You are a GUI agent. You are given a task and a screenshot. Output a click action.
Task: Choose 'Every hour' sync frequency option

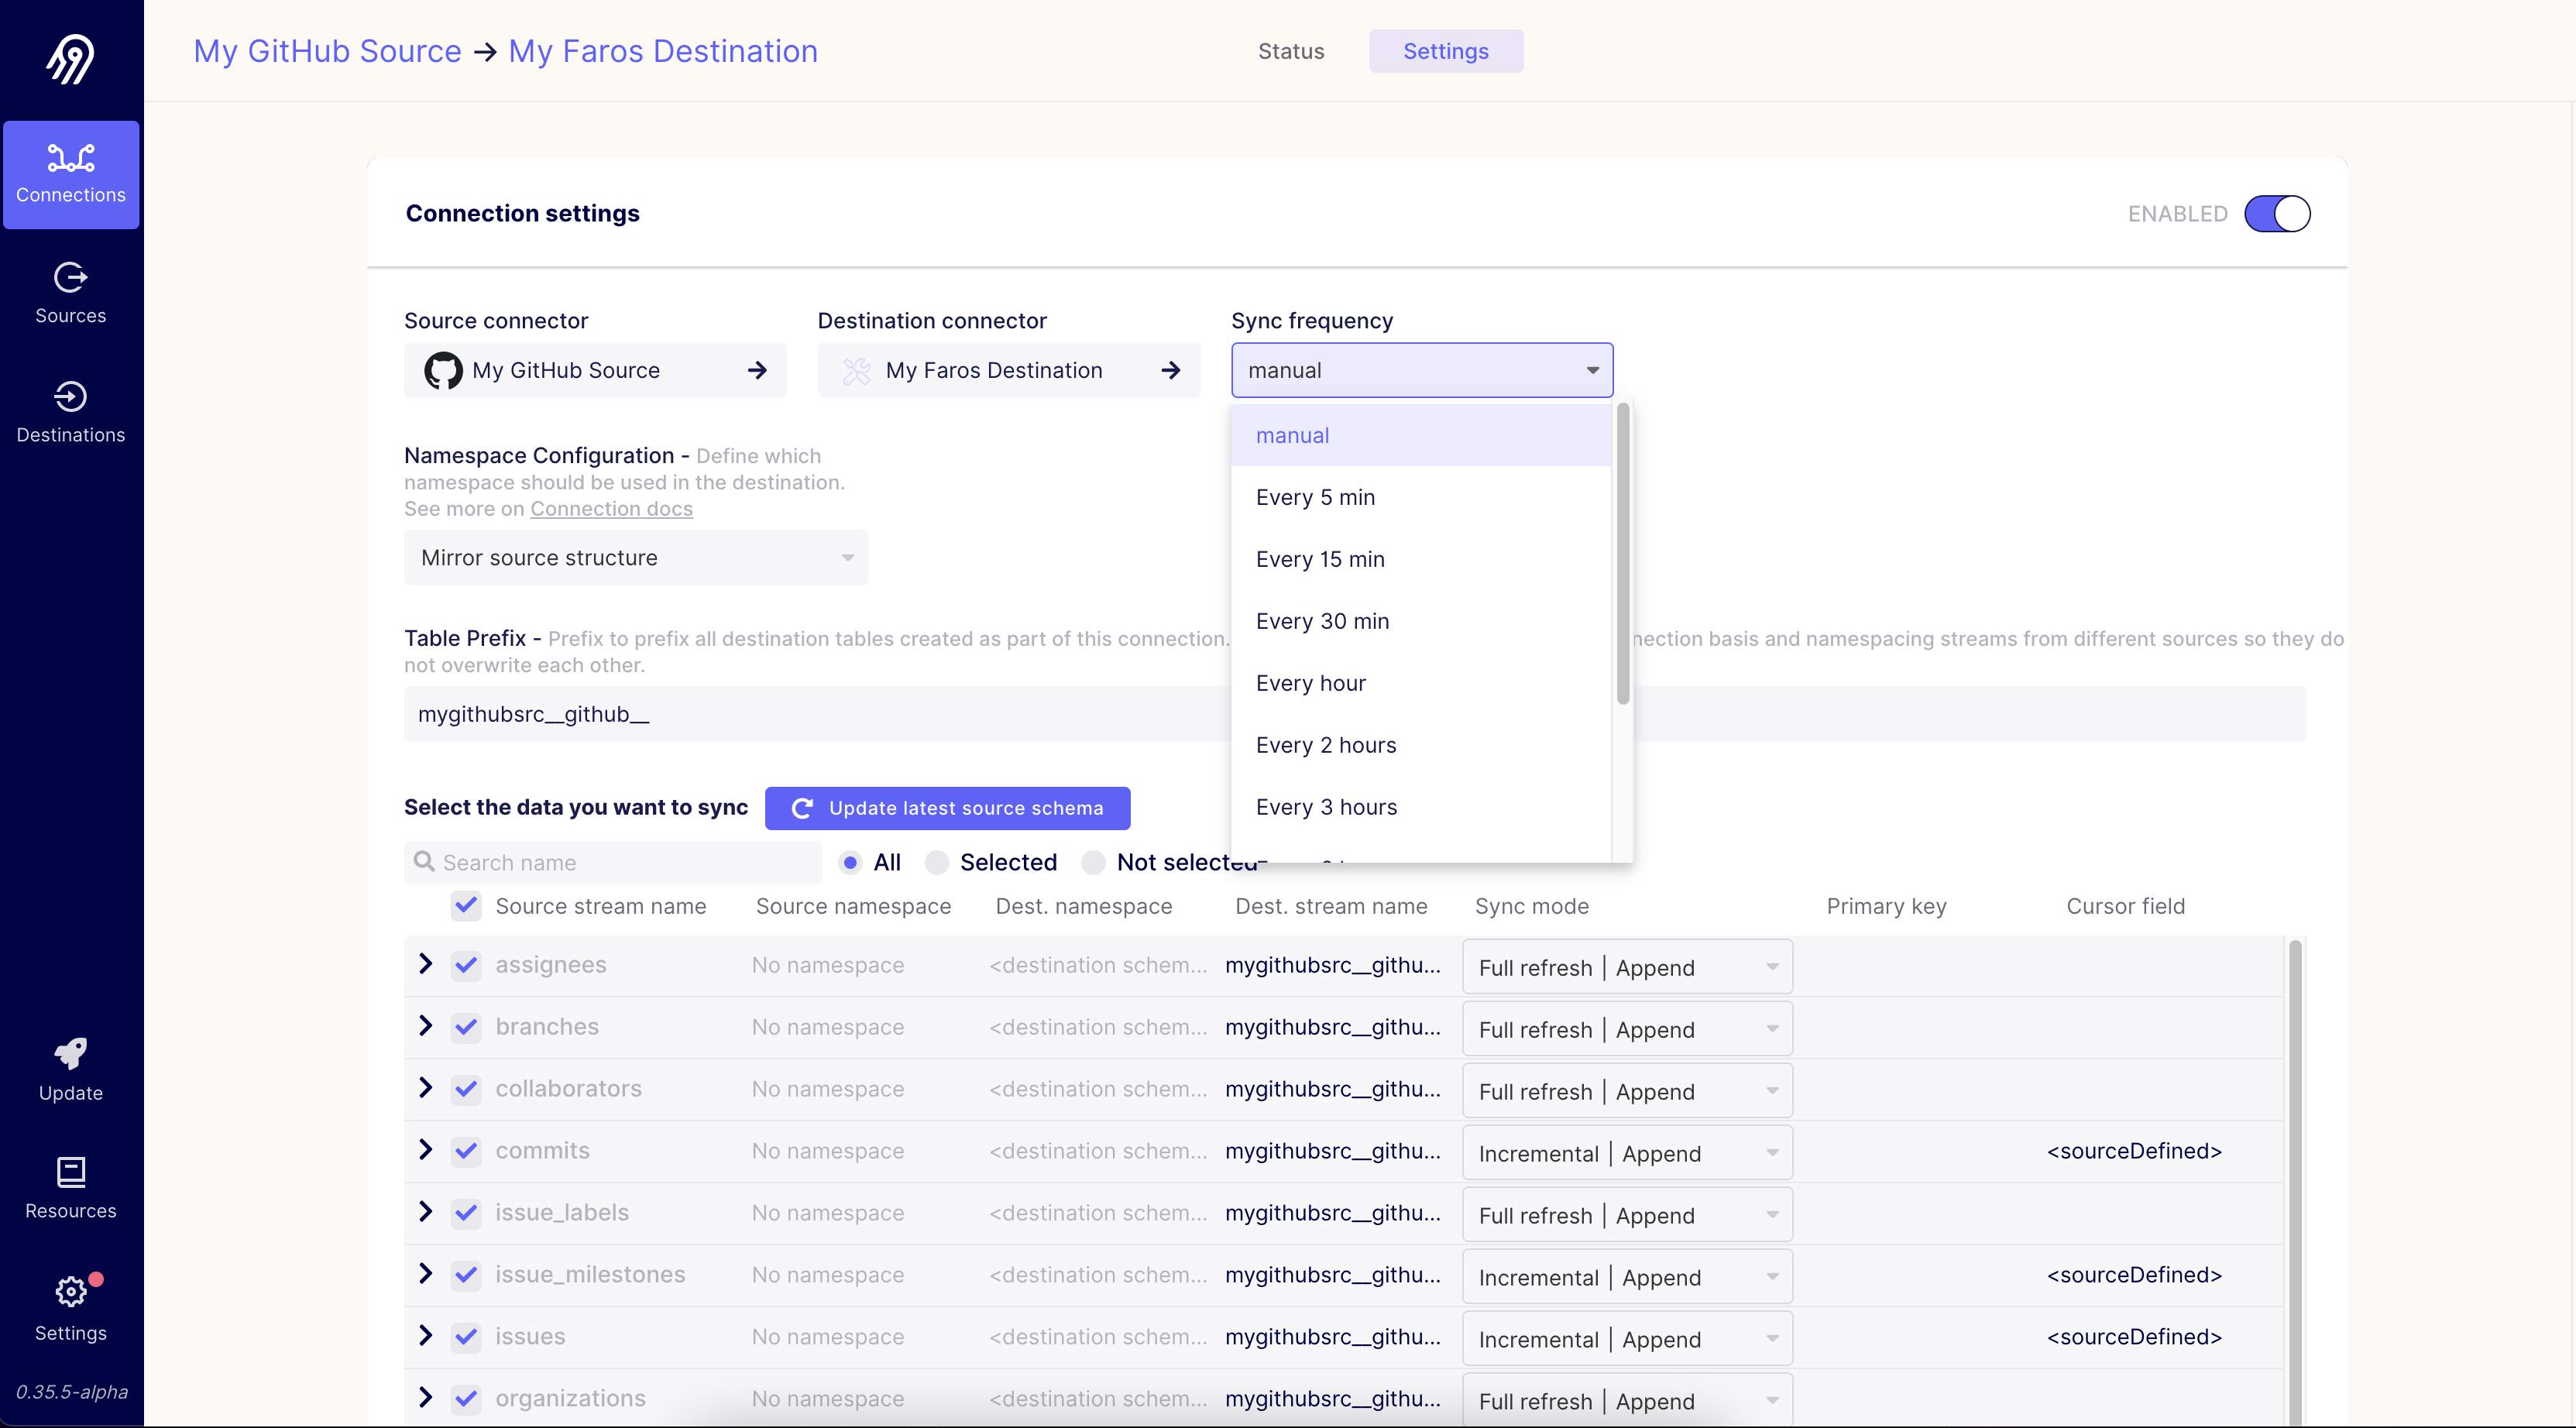(1310, 683)
